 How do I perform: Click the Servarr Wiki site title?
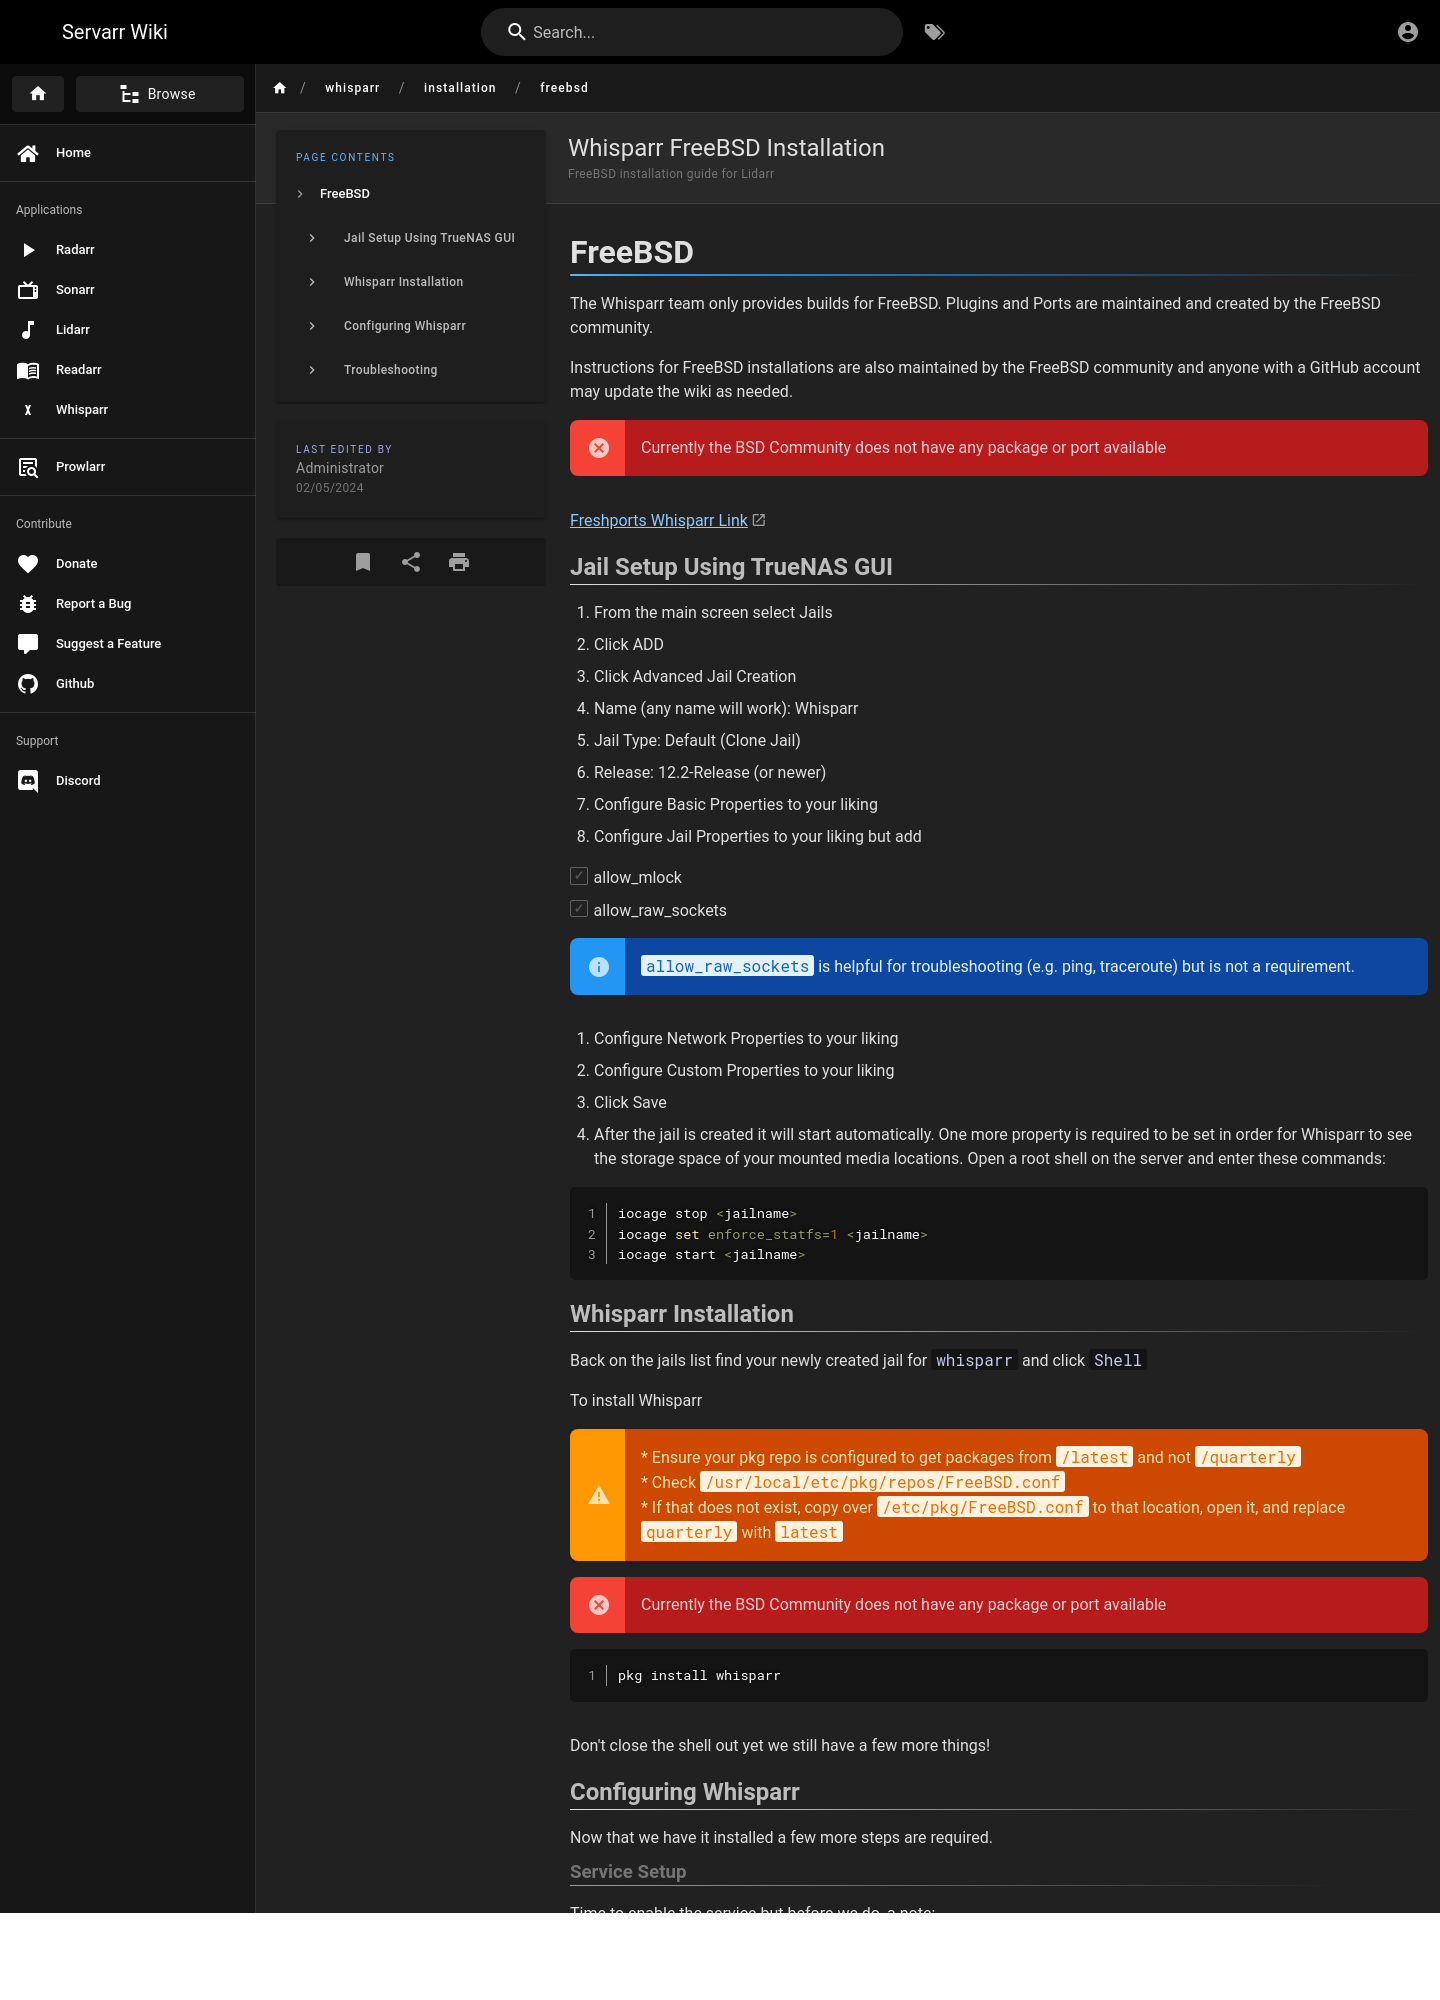point(115,32)
